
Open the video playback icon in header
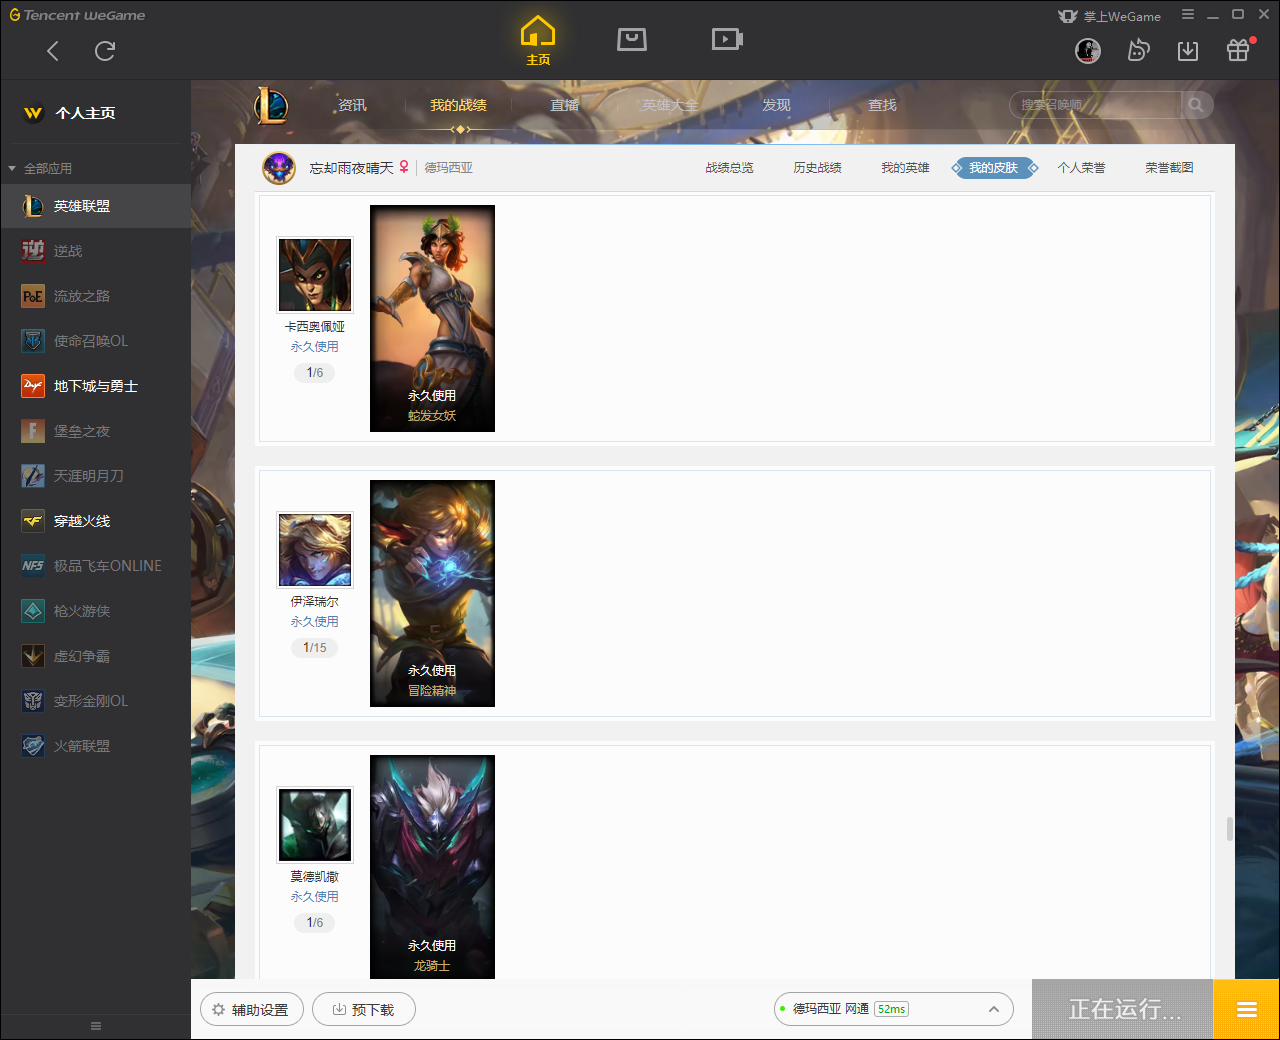pyautogui.click(x=727, y=39)
